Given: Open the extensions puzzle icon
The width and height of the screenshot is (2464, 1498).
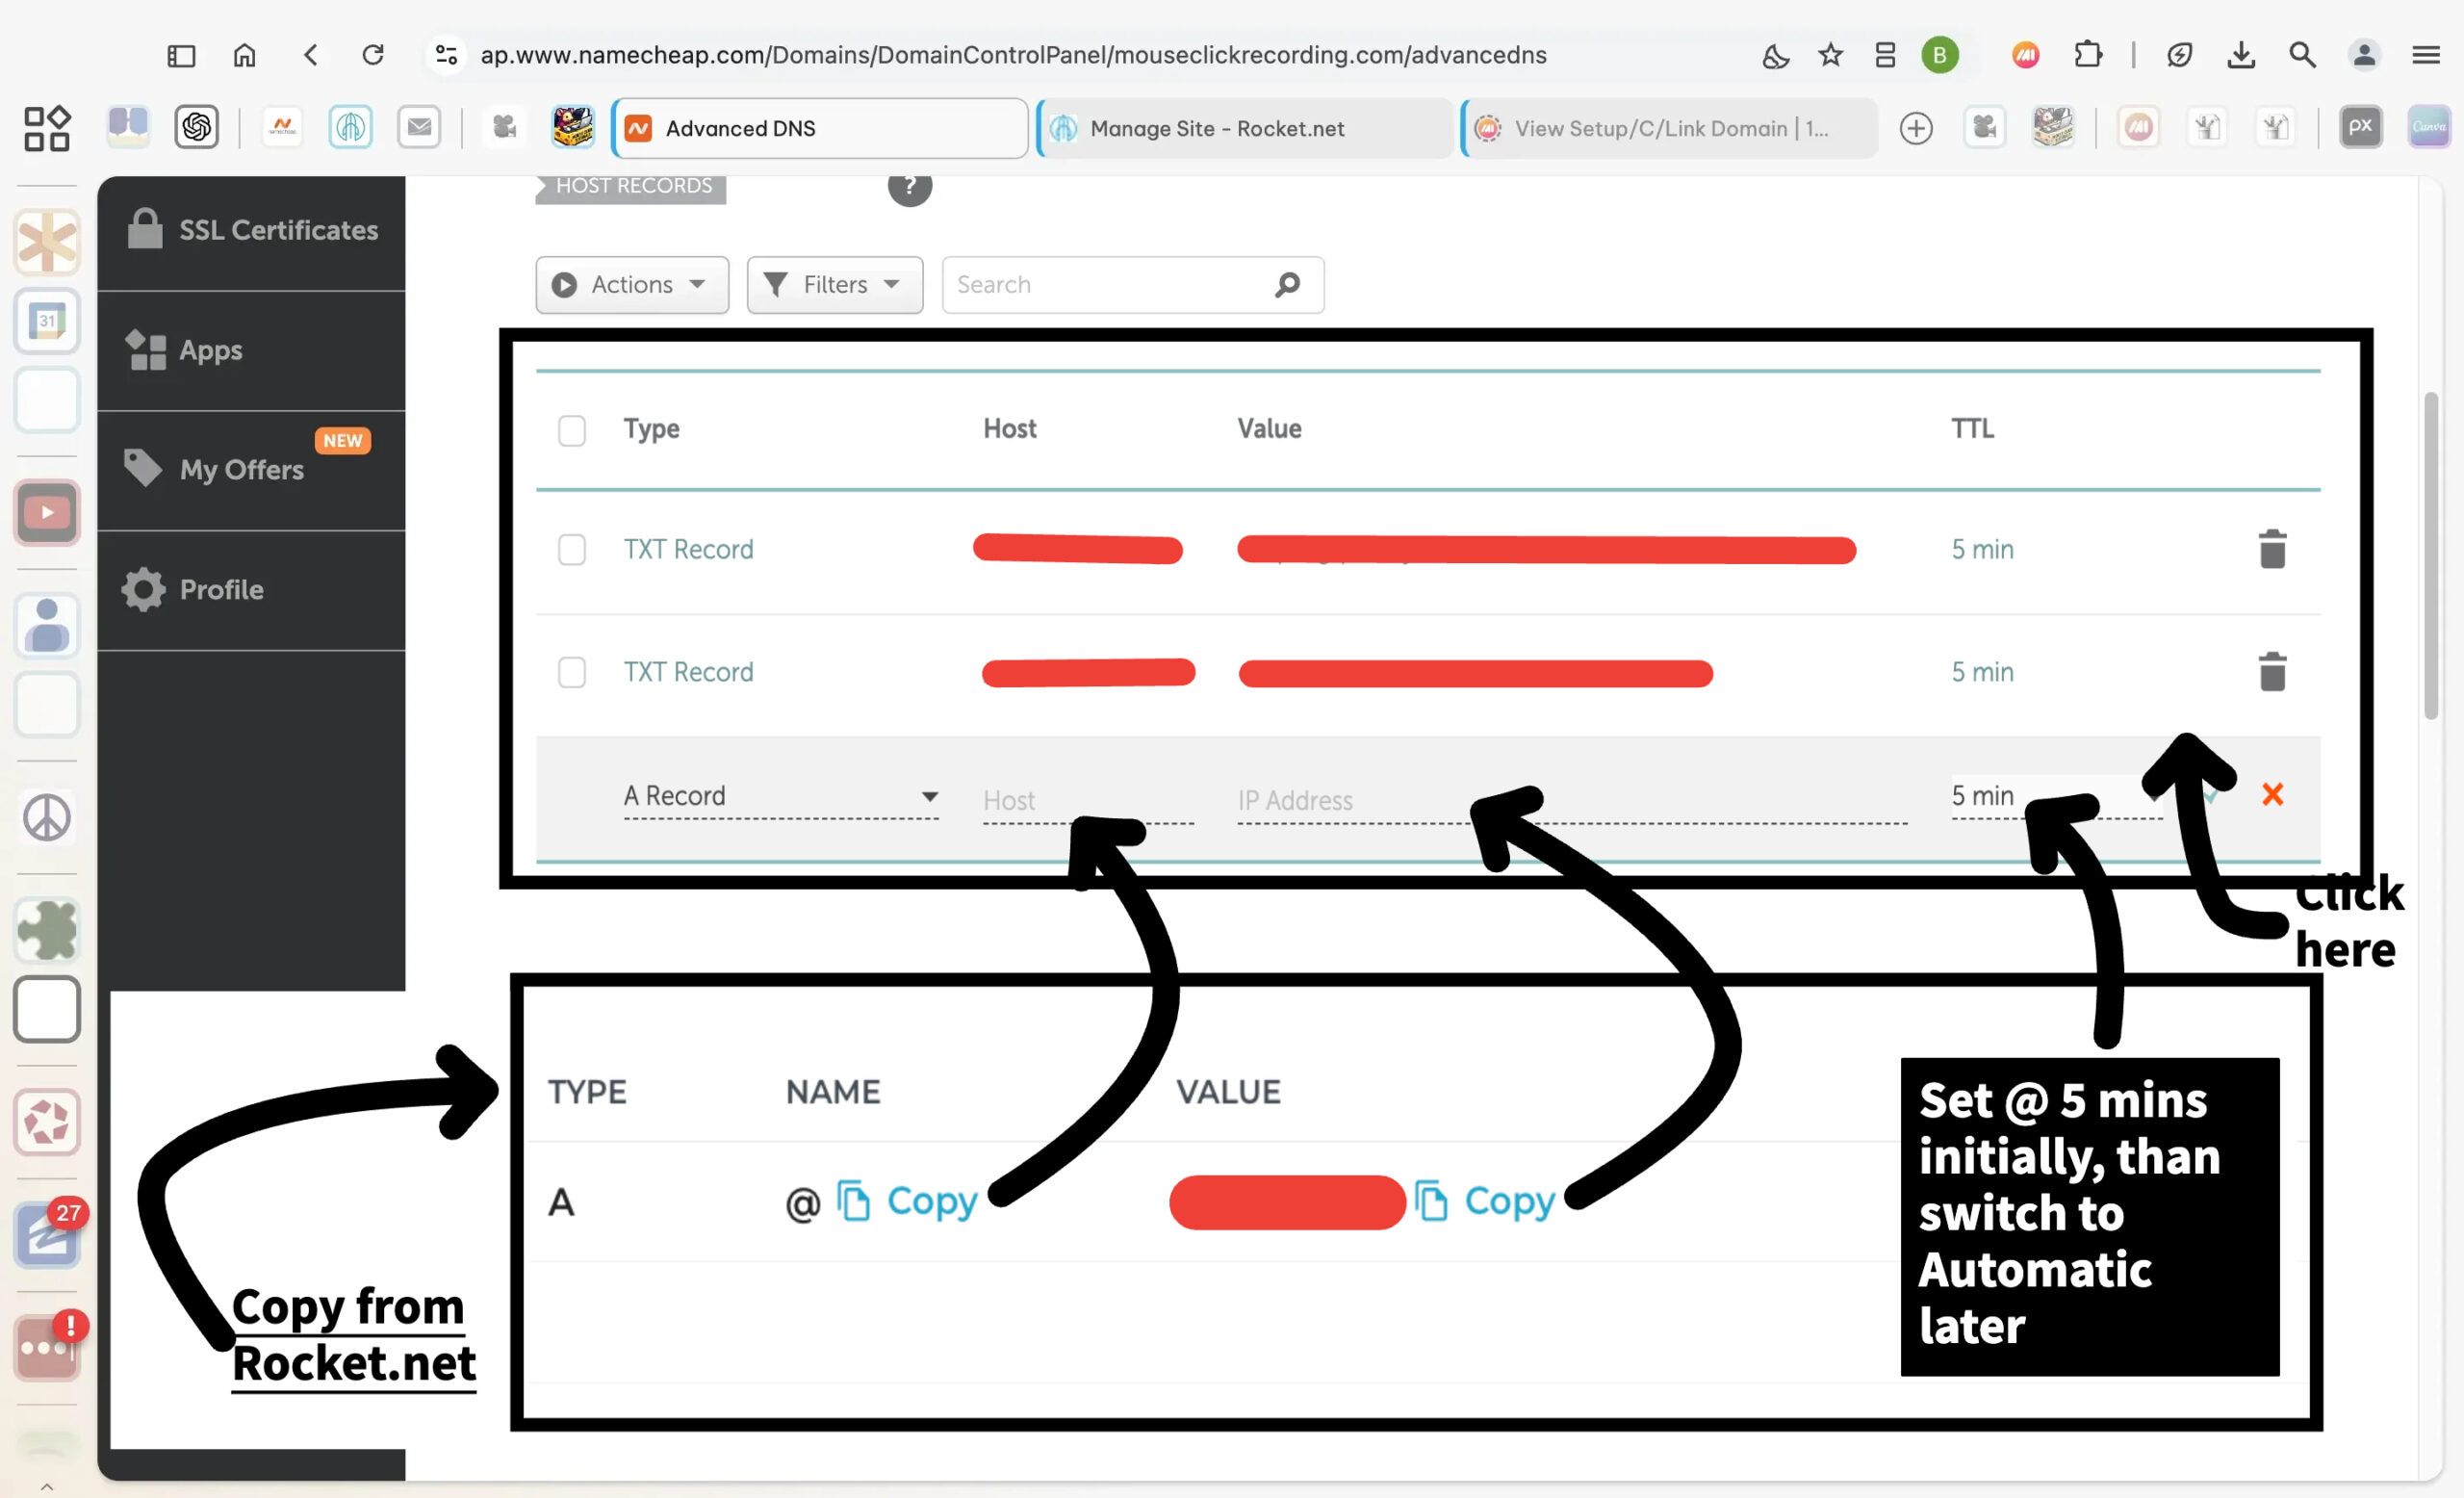Looking at the screenshot, I should coord(2088,55).
